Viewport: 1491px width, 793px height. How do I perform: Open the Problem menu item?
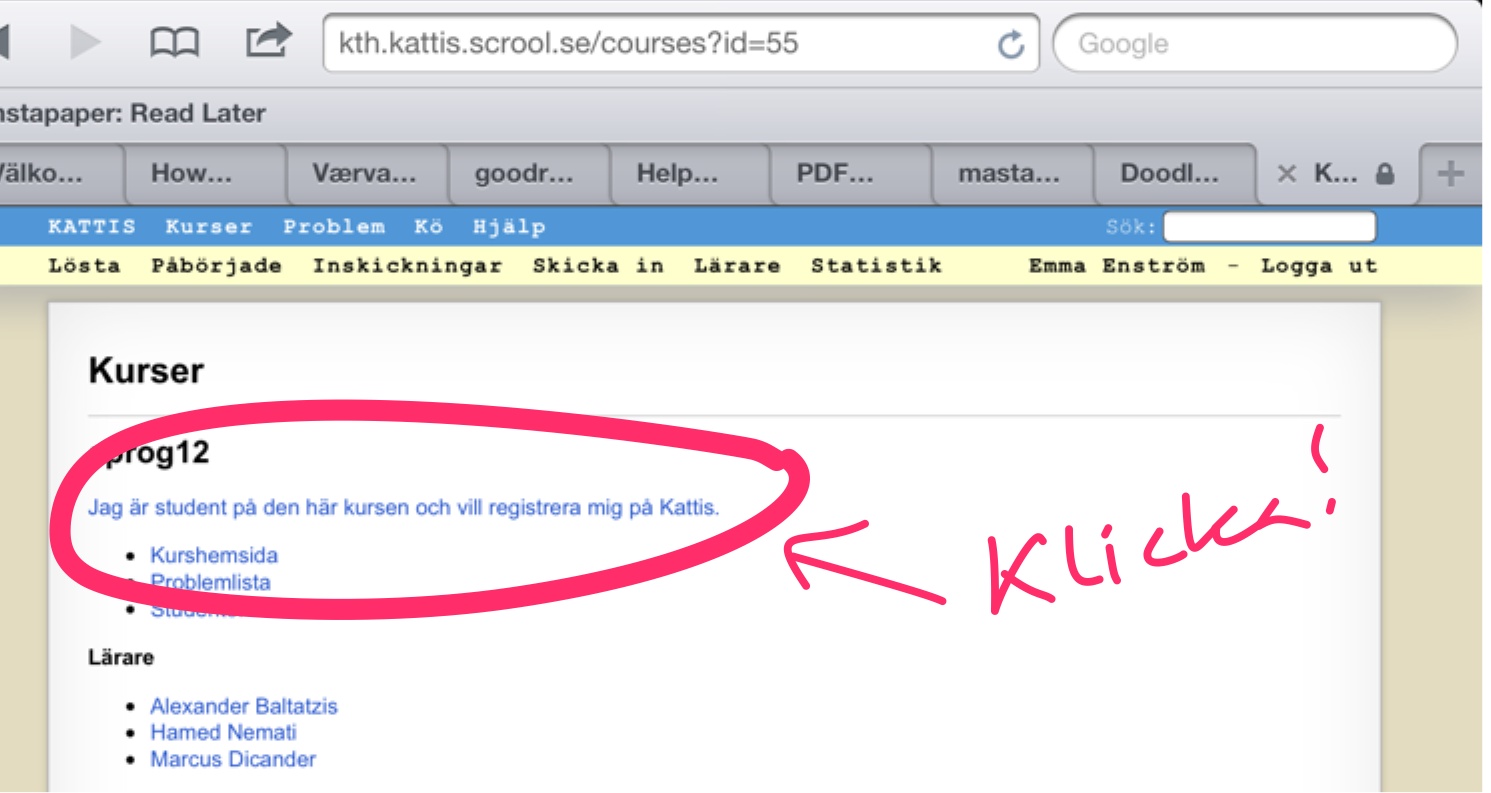click(x=334, y=227)
